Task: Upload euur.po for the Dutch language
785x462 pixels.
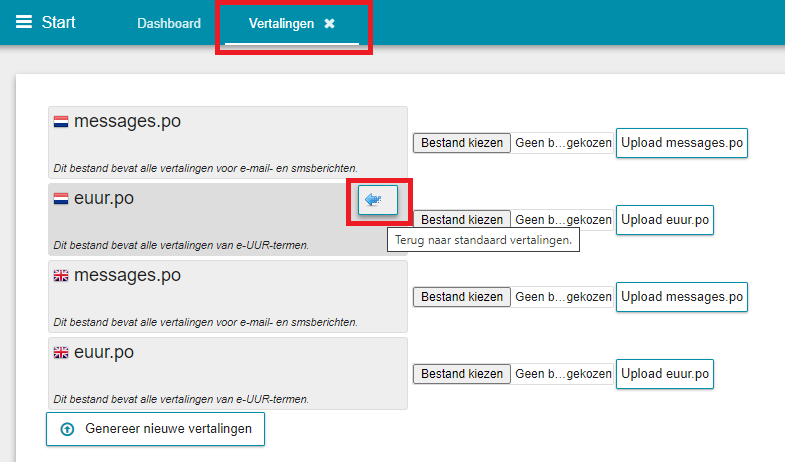Action: [x=665, y=220]
